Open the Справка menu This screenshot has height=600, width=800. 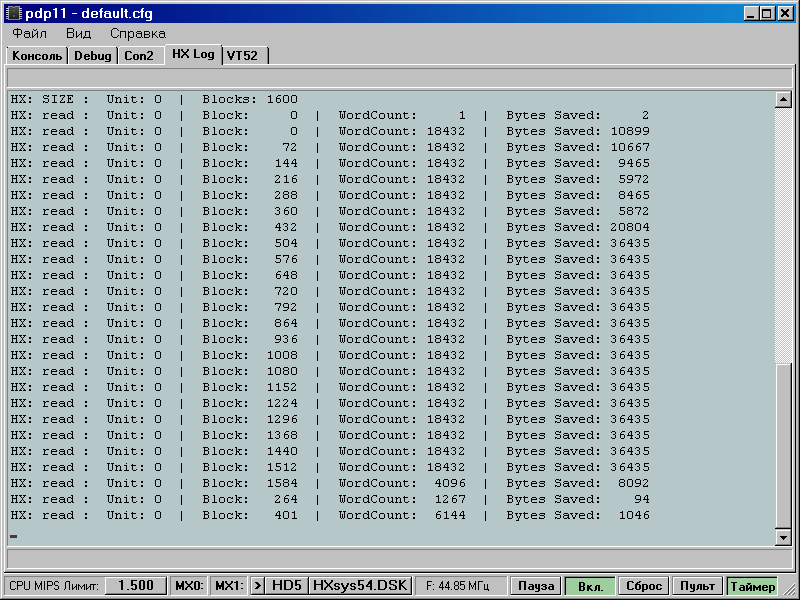coord(138,33)
